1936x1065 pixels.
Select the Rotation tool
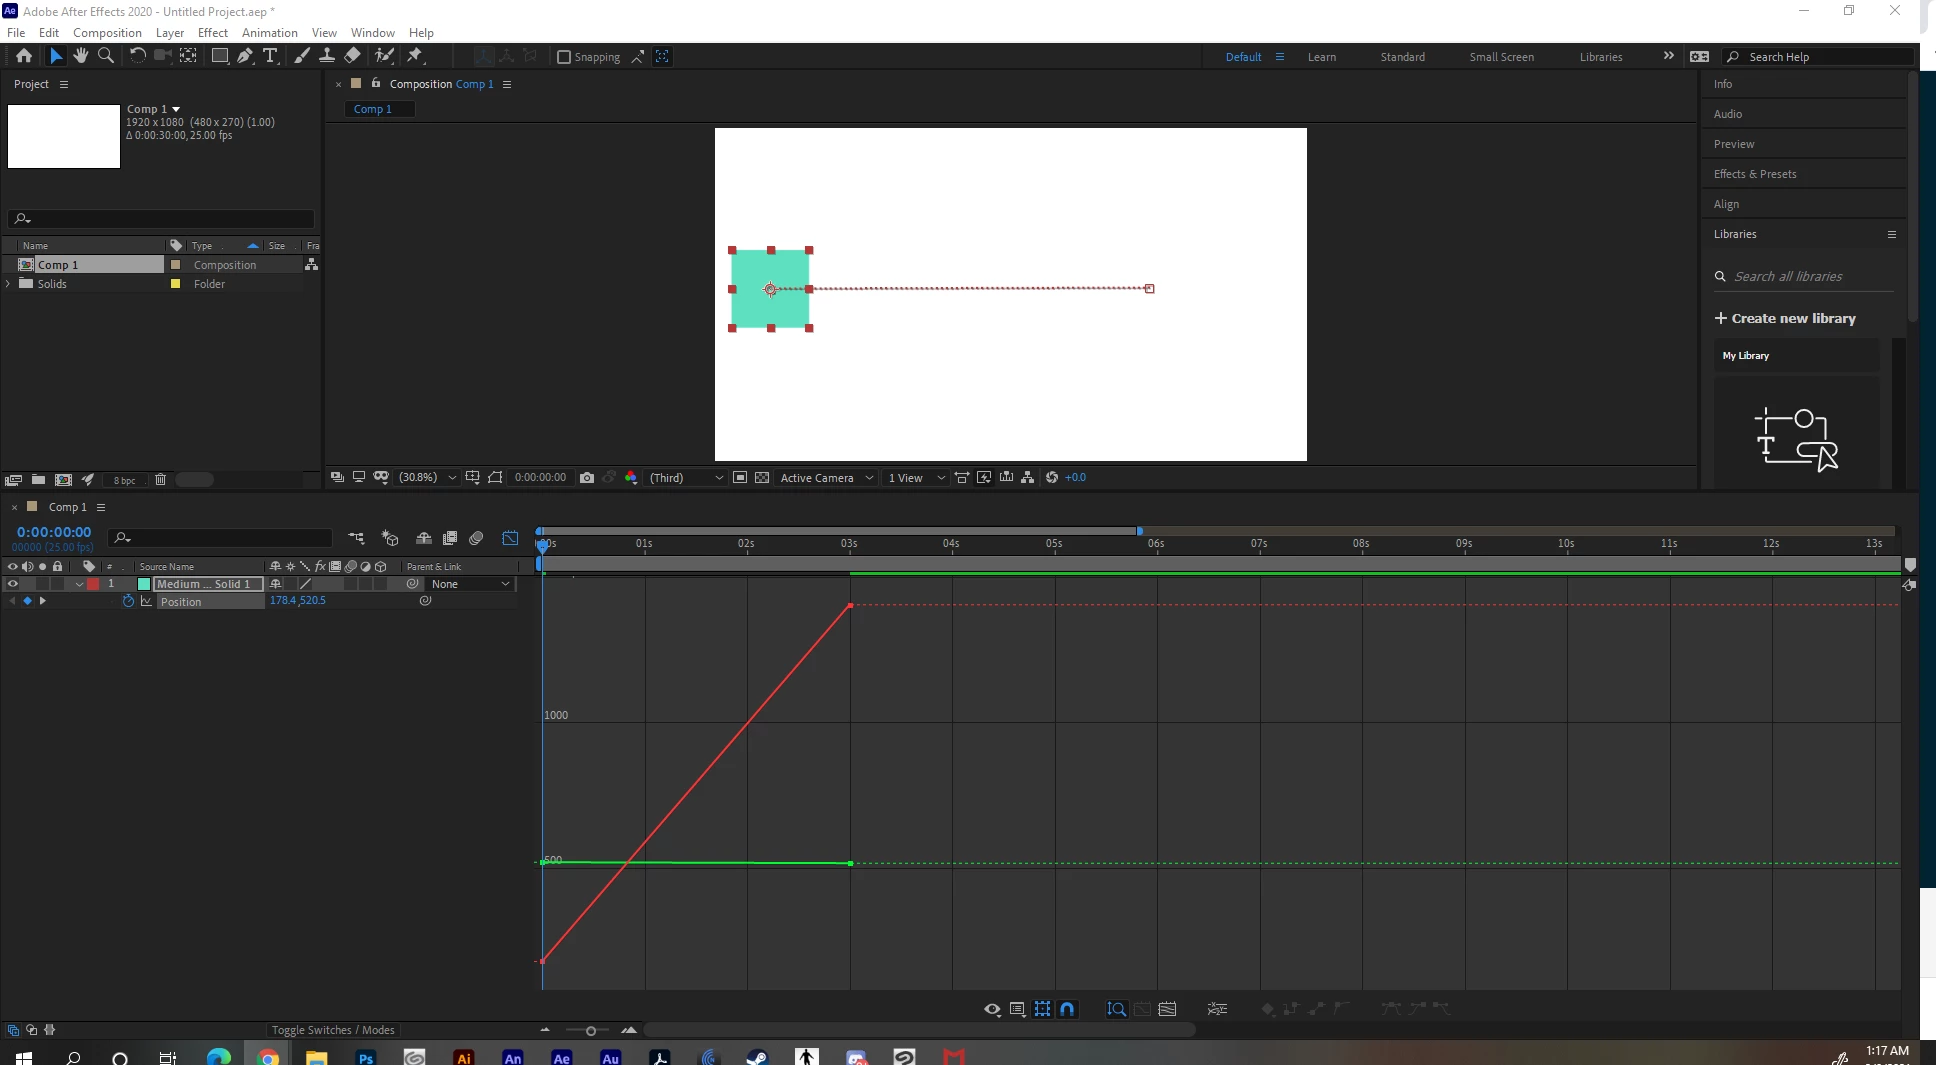tap(138, 56)
